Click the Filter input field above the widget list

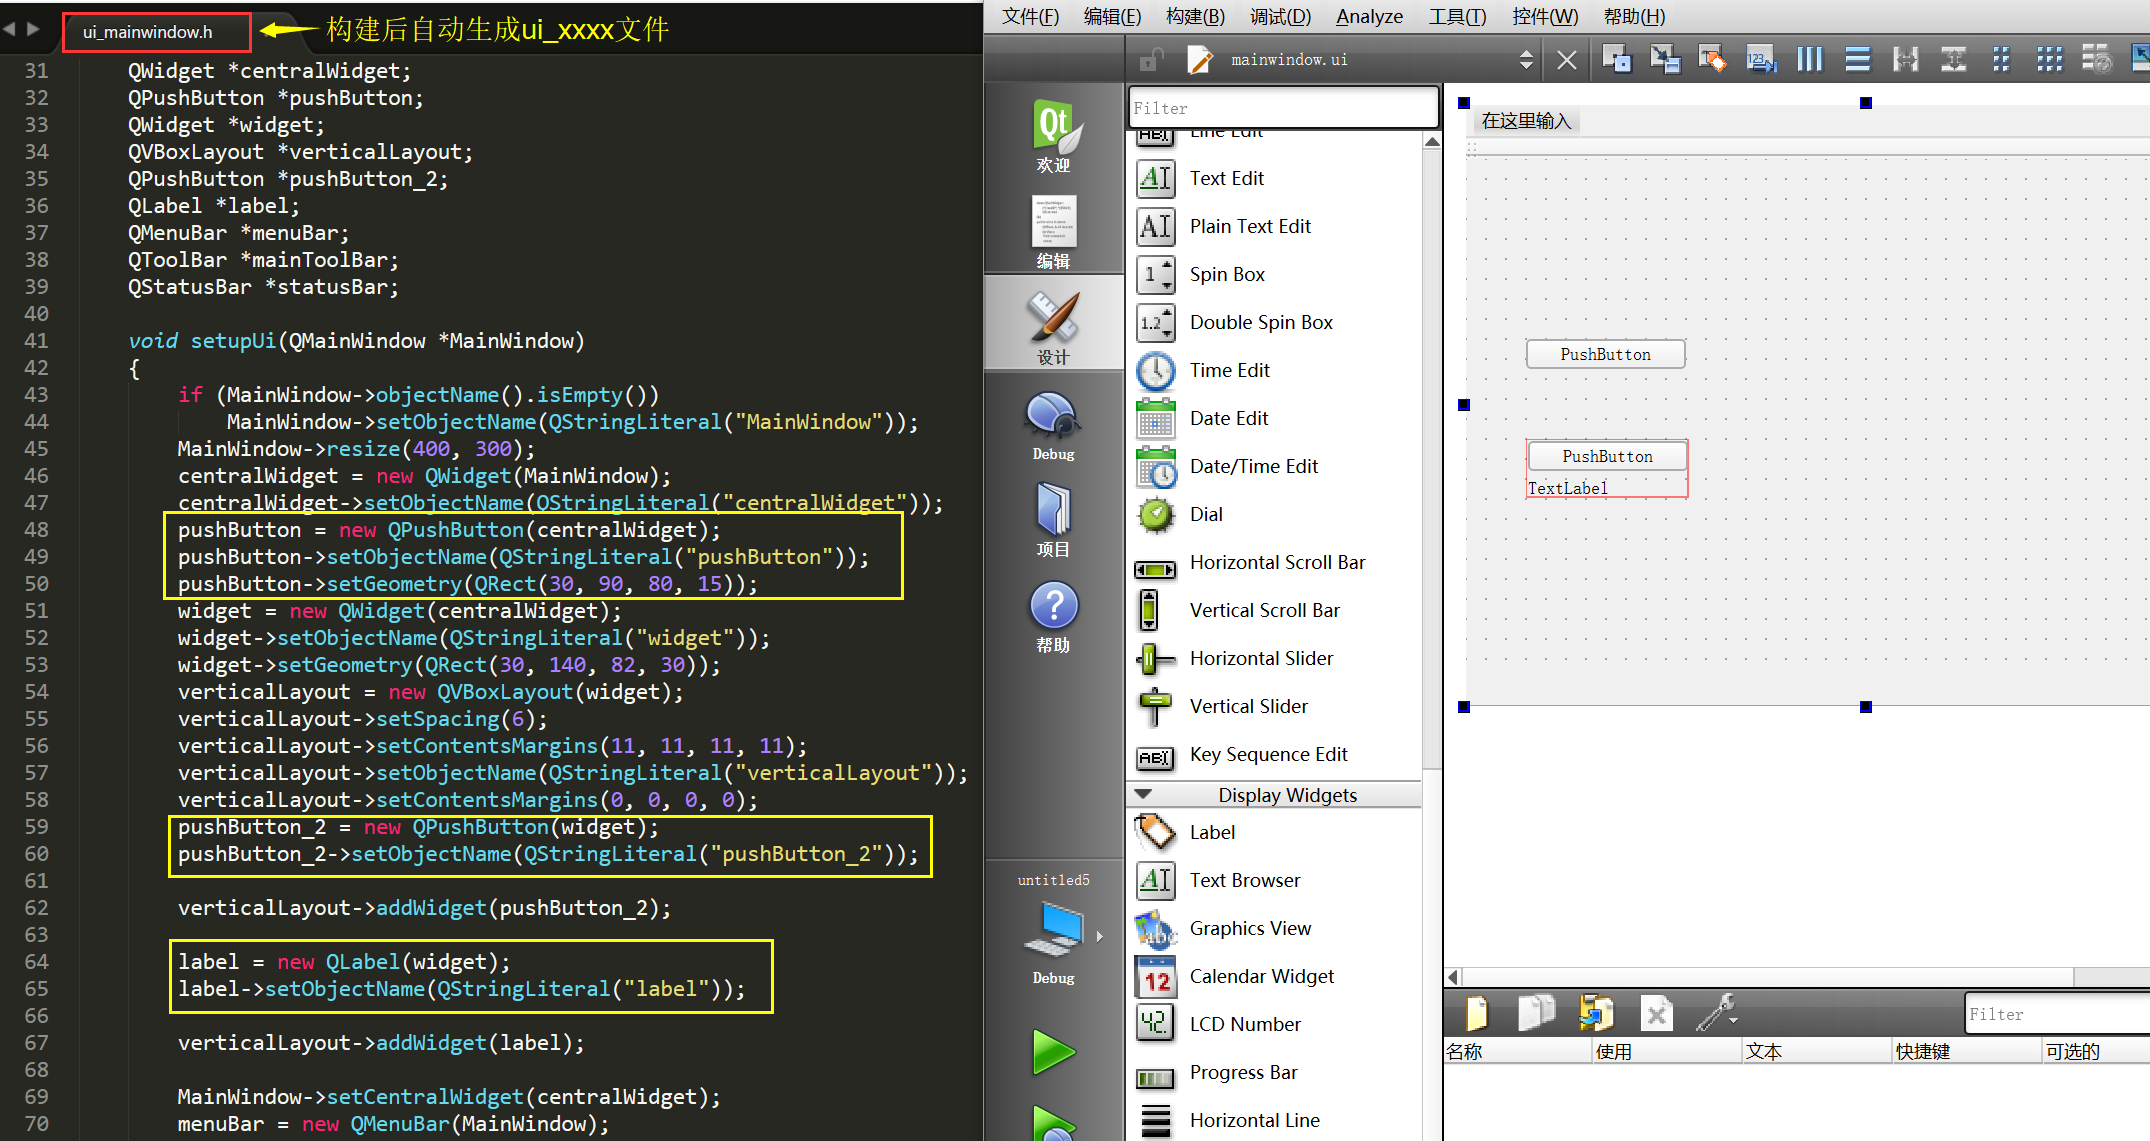coord(1283,107)
